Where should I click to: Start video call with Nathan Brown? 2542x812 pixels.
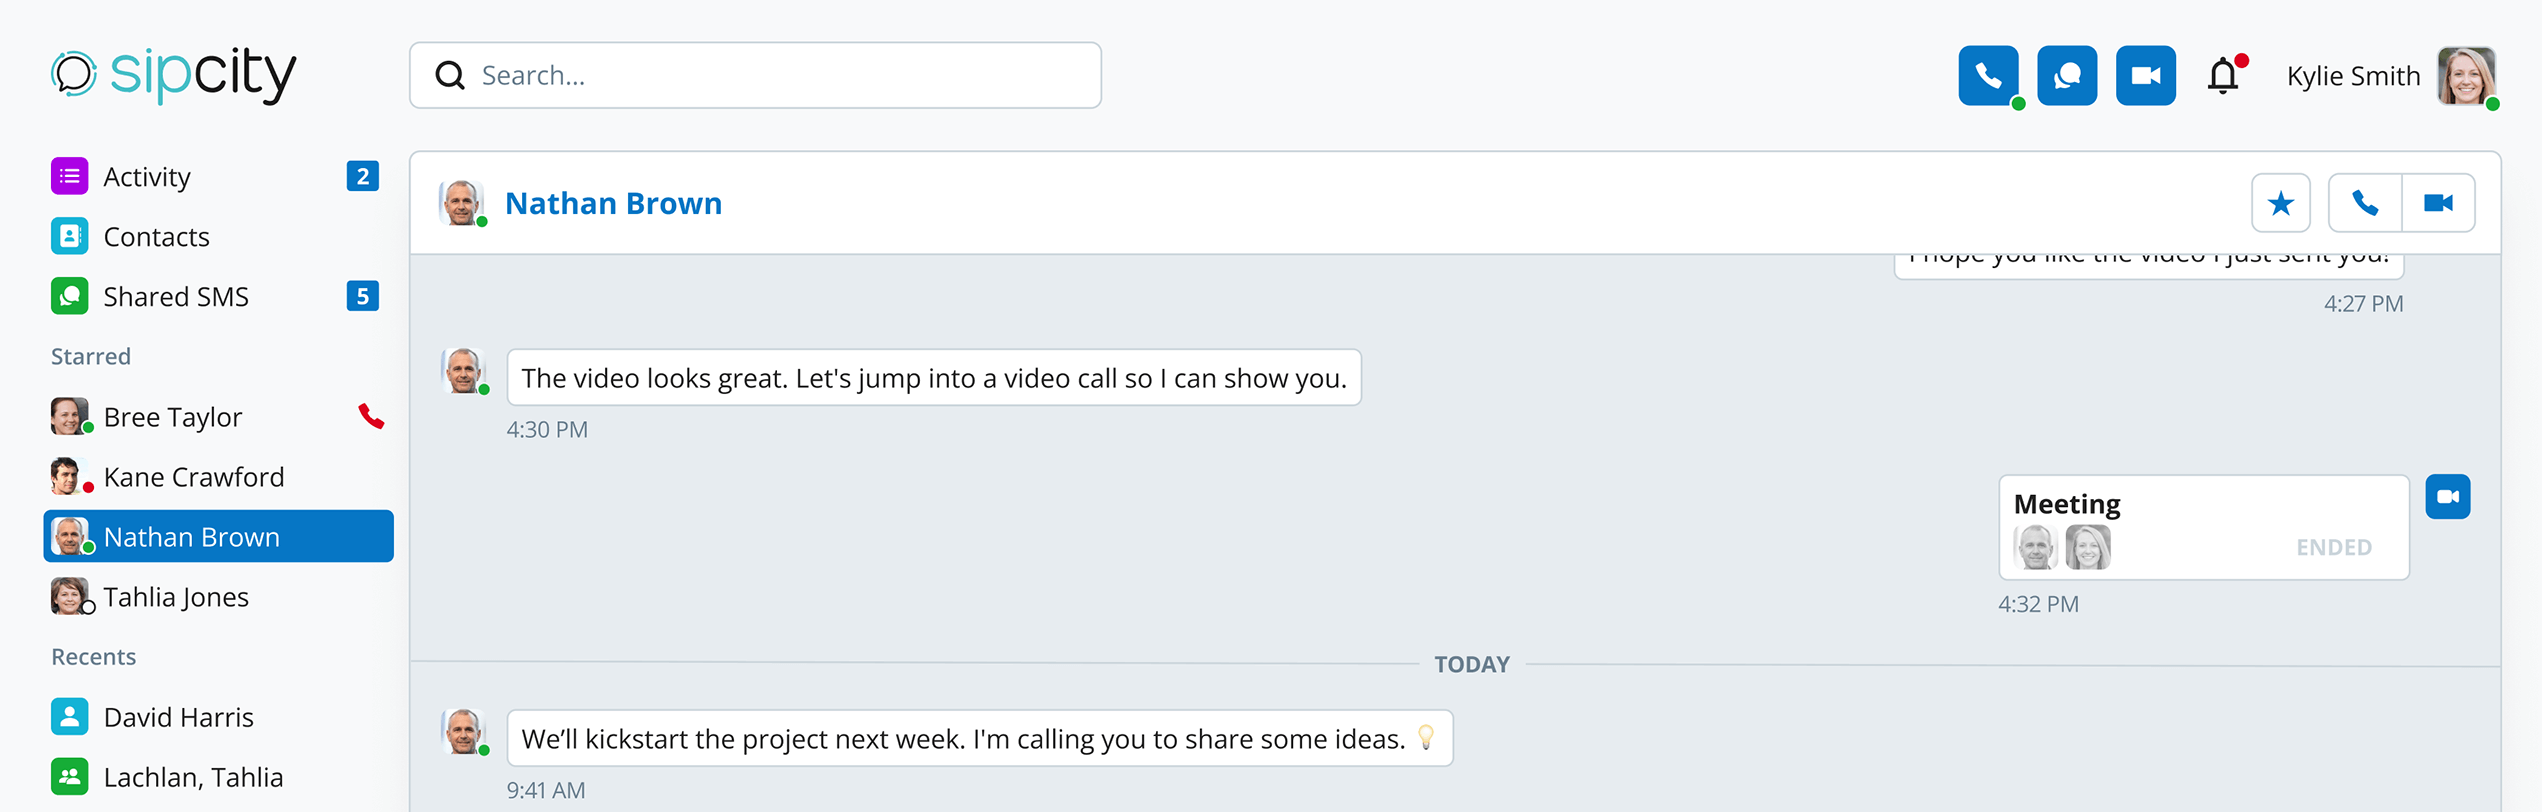point(2438,203)
